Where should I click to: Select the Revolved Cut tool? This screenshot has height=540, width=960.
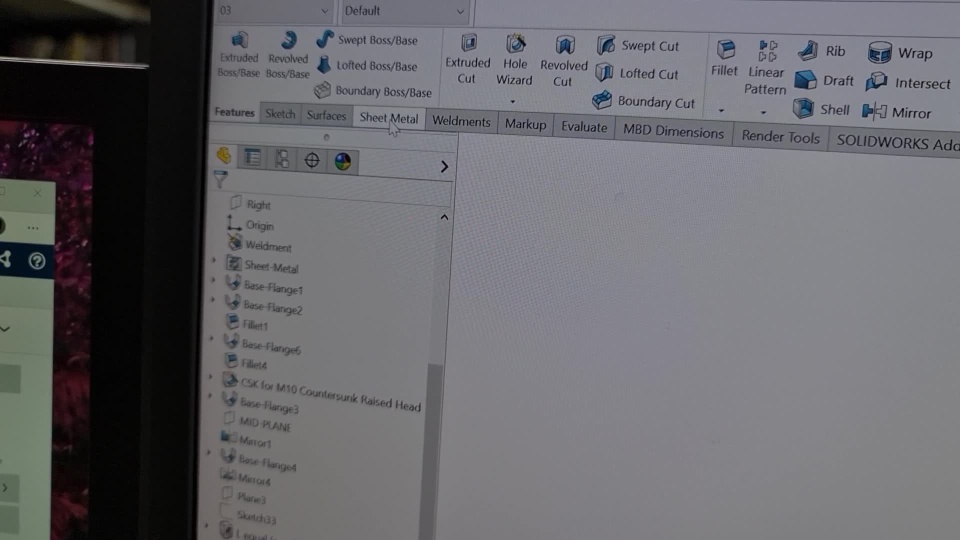pos(563,62)
